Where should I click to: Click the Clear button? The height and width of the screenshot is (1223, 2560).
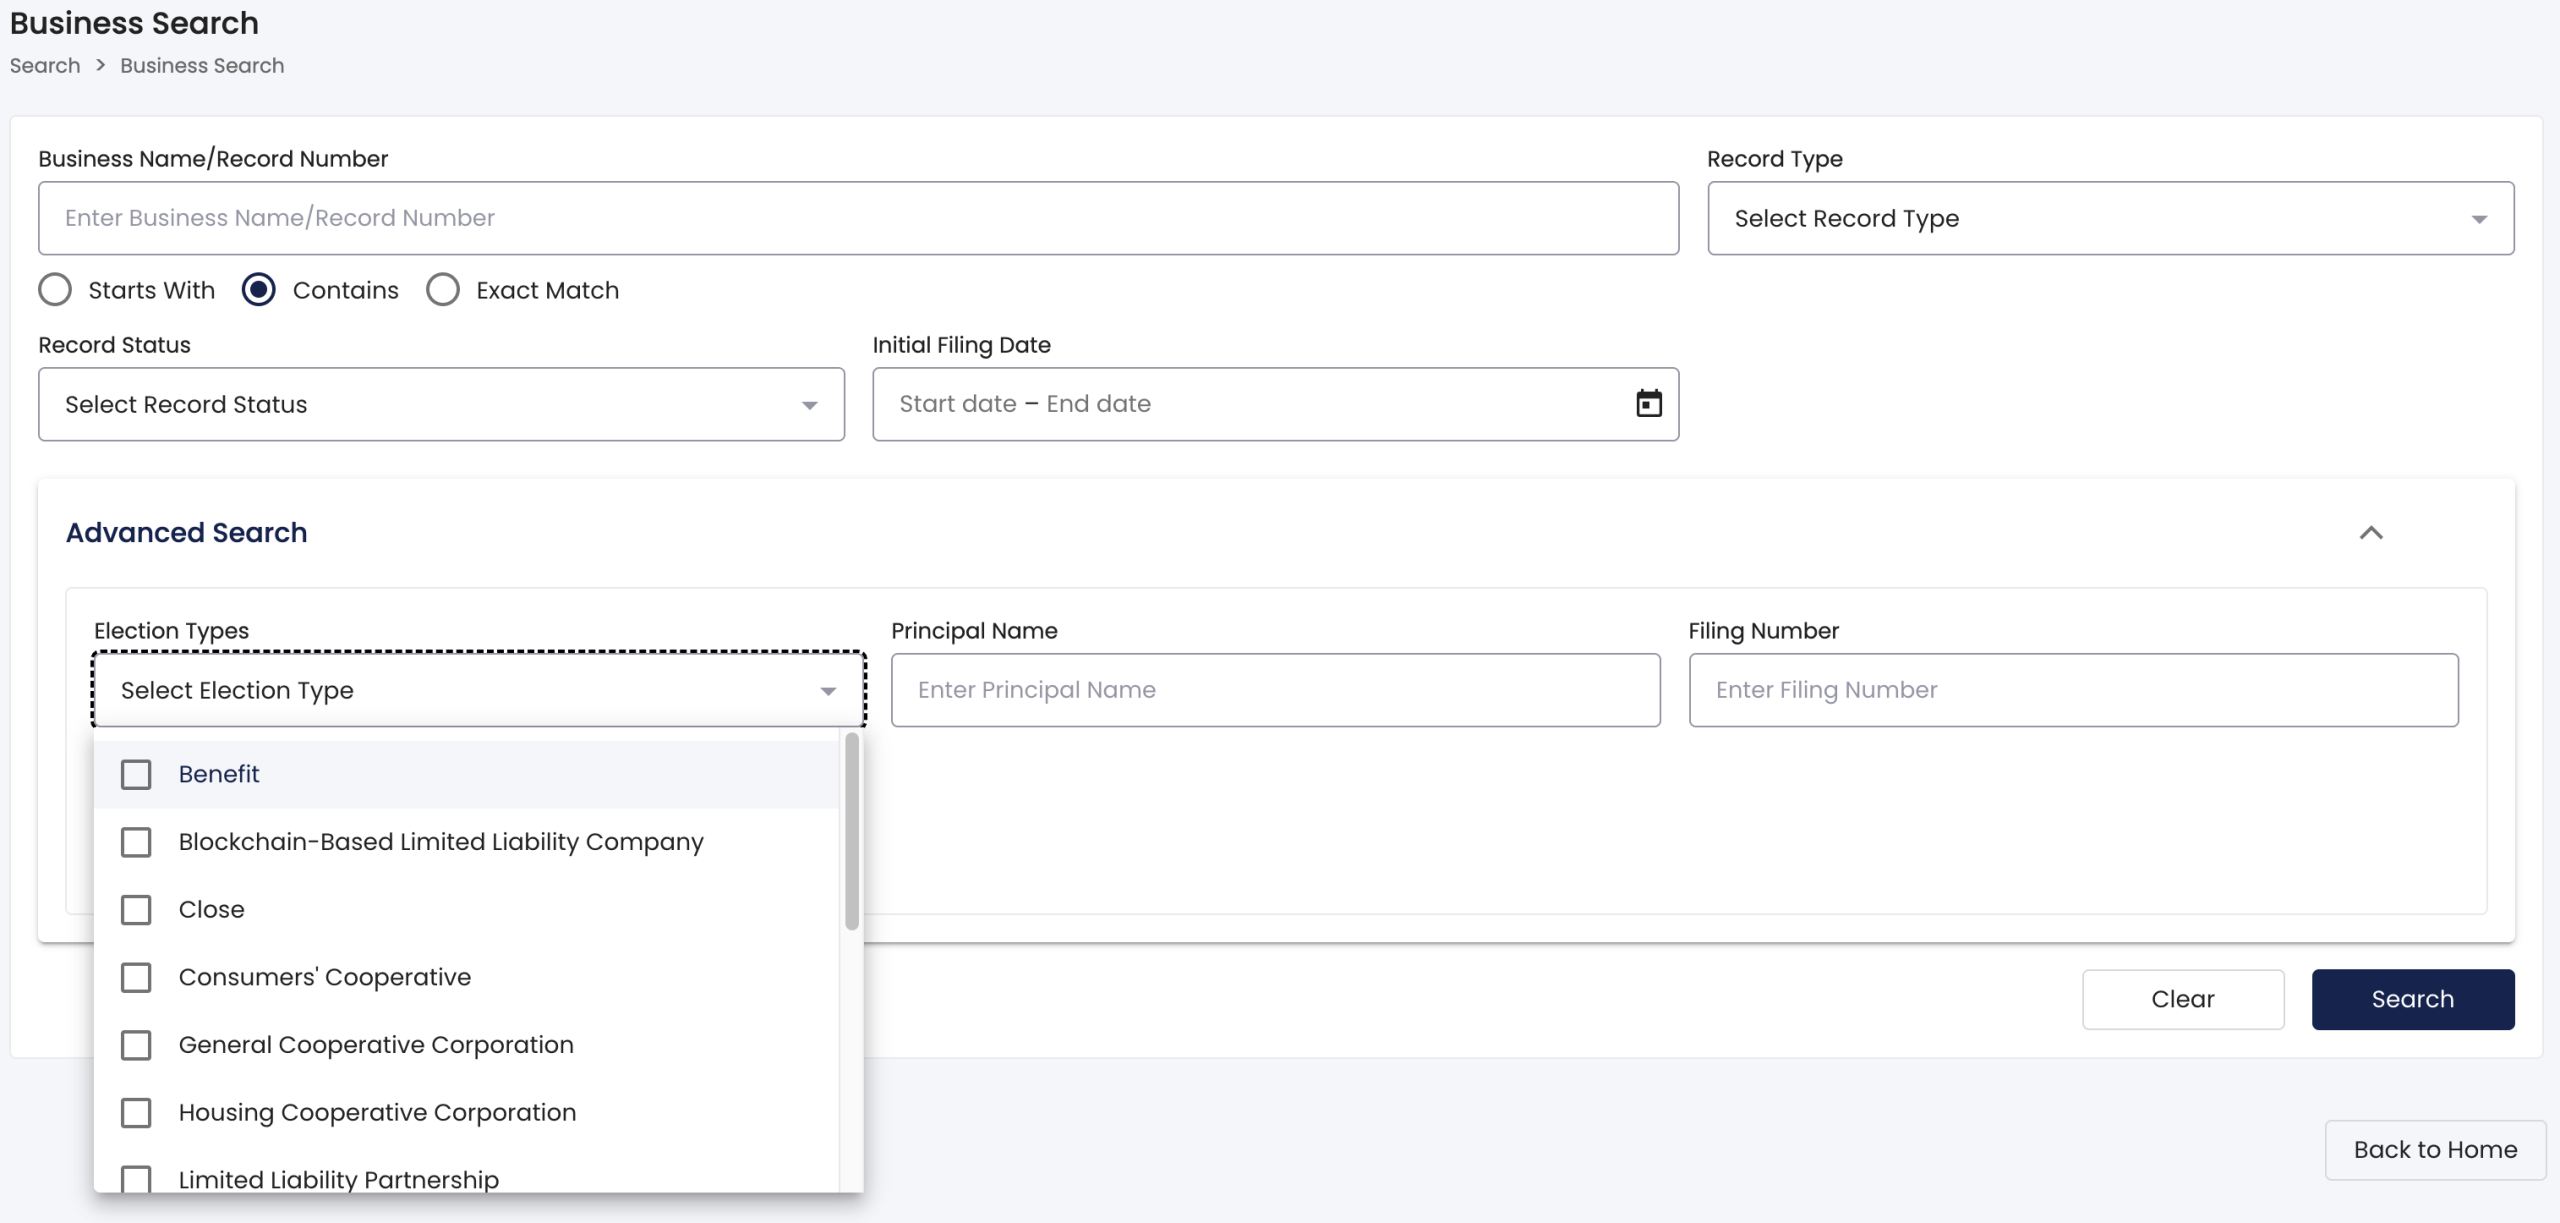2183,999
